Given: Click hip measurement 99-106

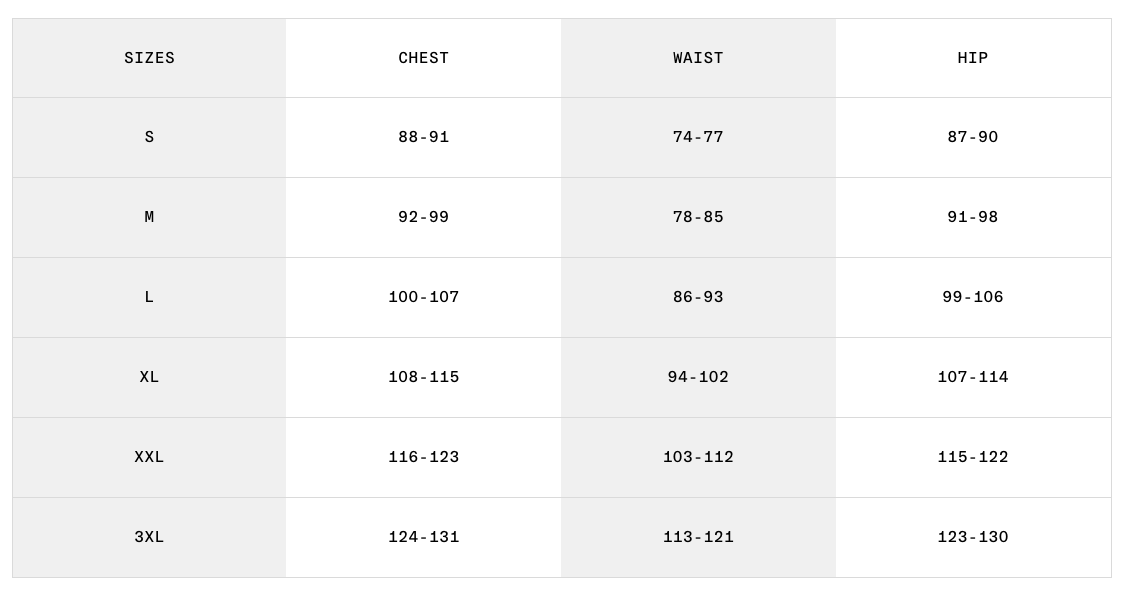Looking at the screenshot, I should pos(973,297).
